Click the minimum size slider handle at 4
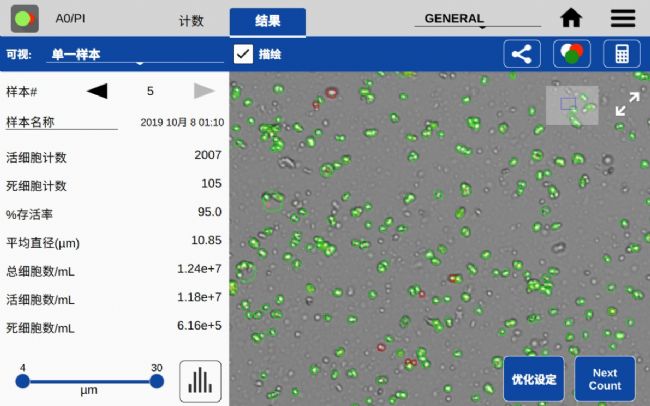Image resolution: width=650 pixels, height=406 pixels. (x=23, y=381)
